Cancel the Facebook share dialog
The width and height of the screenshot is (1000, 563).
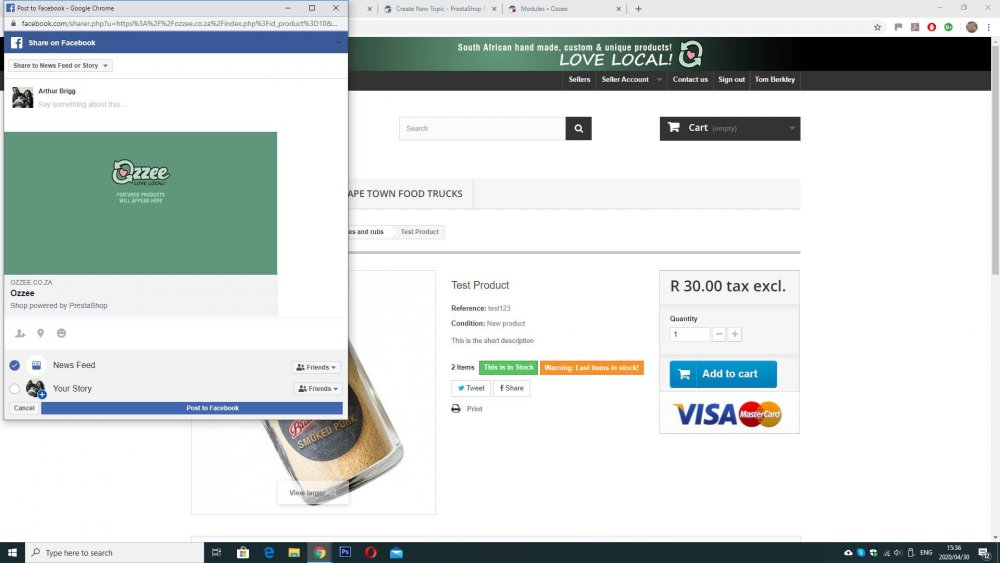(24, 408)
